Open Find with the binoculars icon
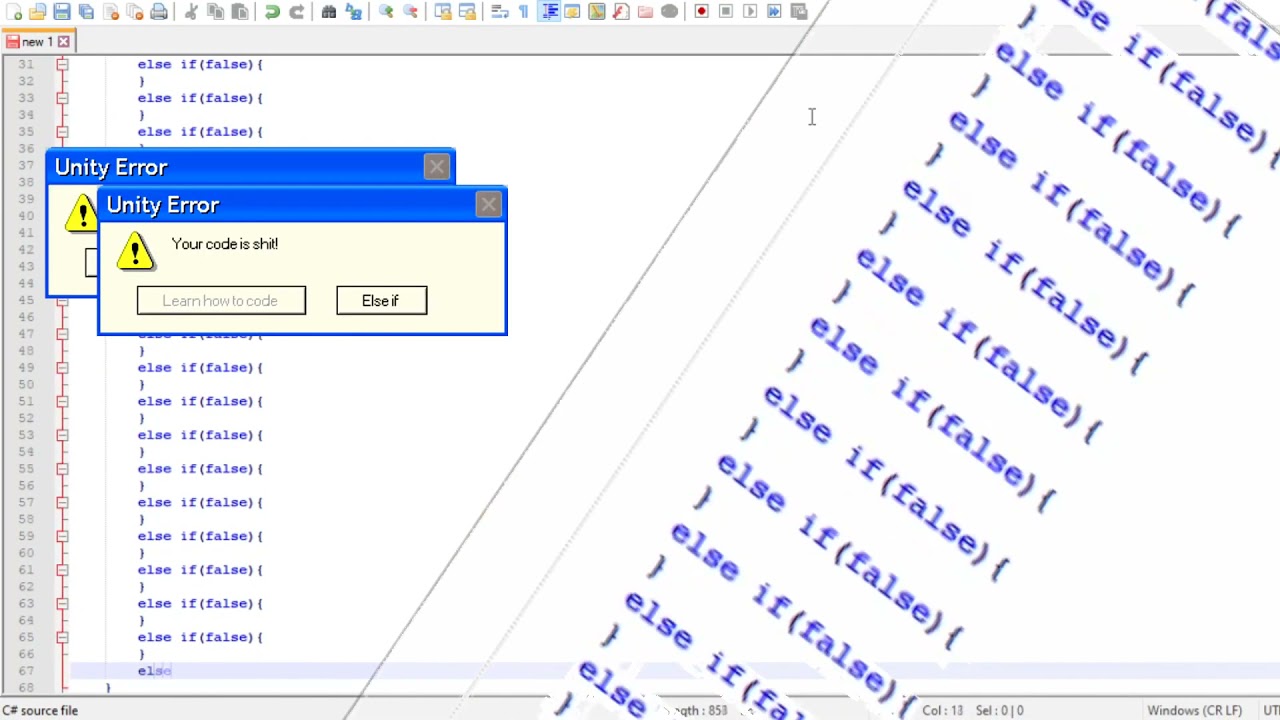The width and height of the screenshot is (1280, 720). click(x=329, y=12)
